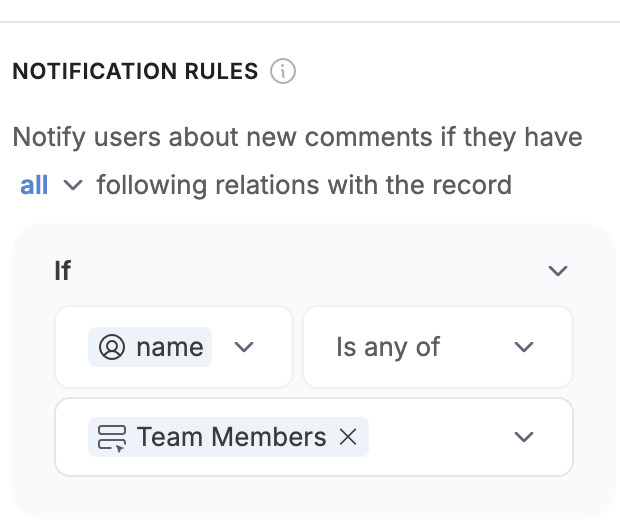Click the NOTIFICATION RULES heading
The image size is (620, 528).
(x=135, y=72)
